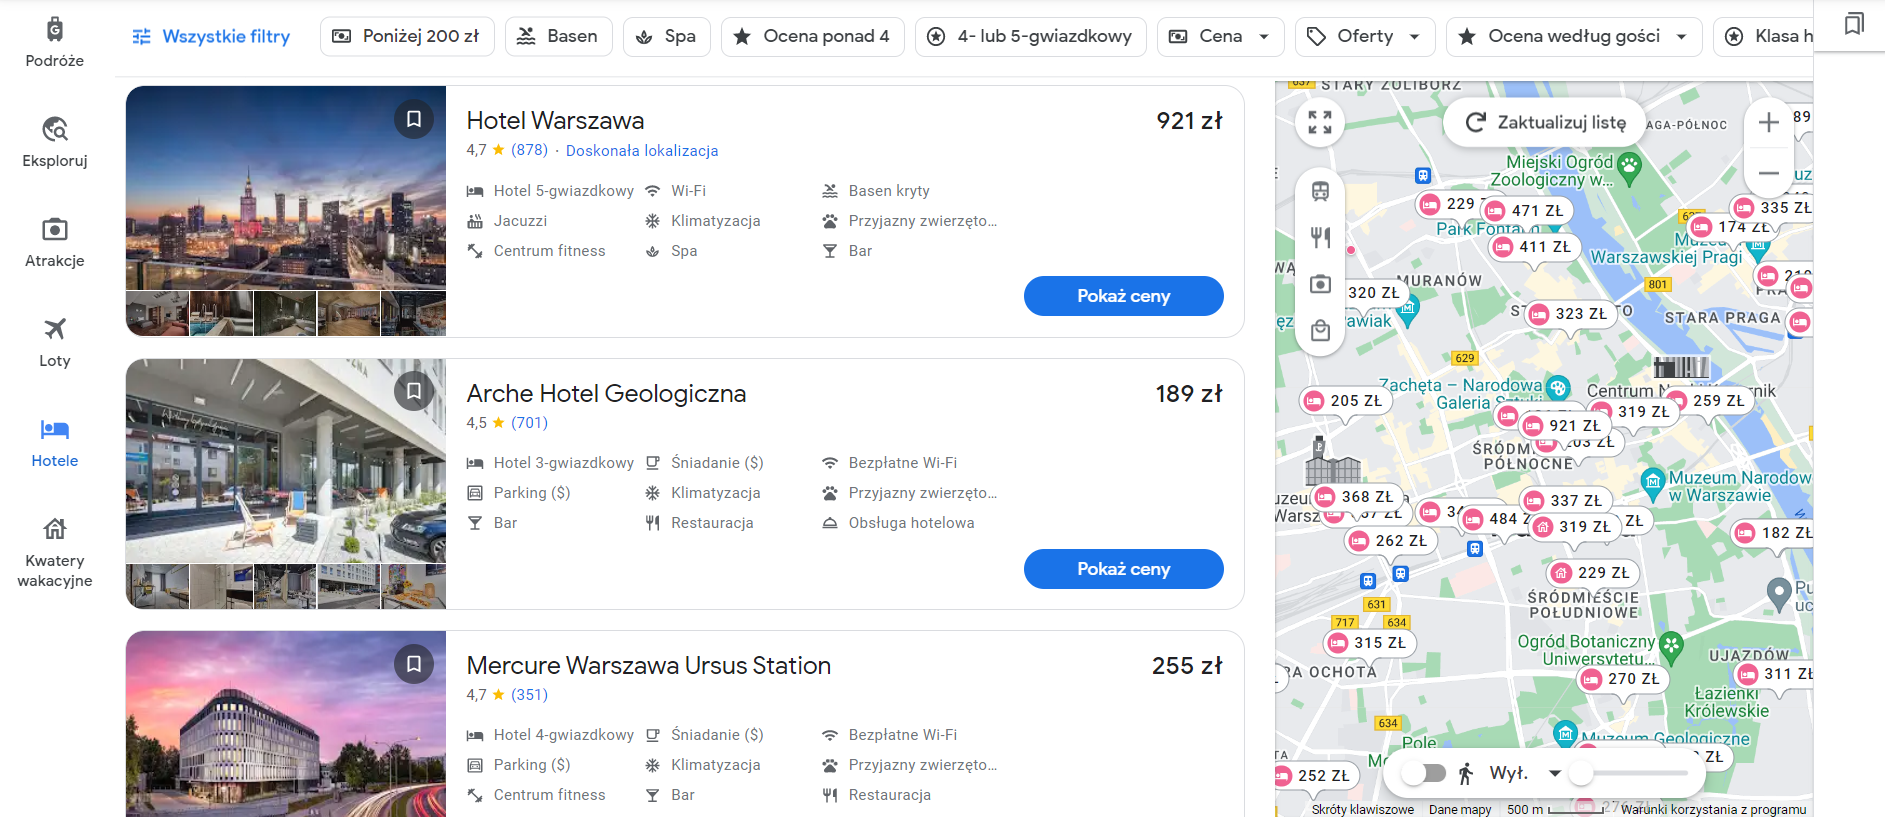The width and height of the screenshot is (1885, 817).
Task: Select the 921 zł marker on map
Action: (x=1564, y=426)
